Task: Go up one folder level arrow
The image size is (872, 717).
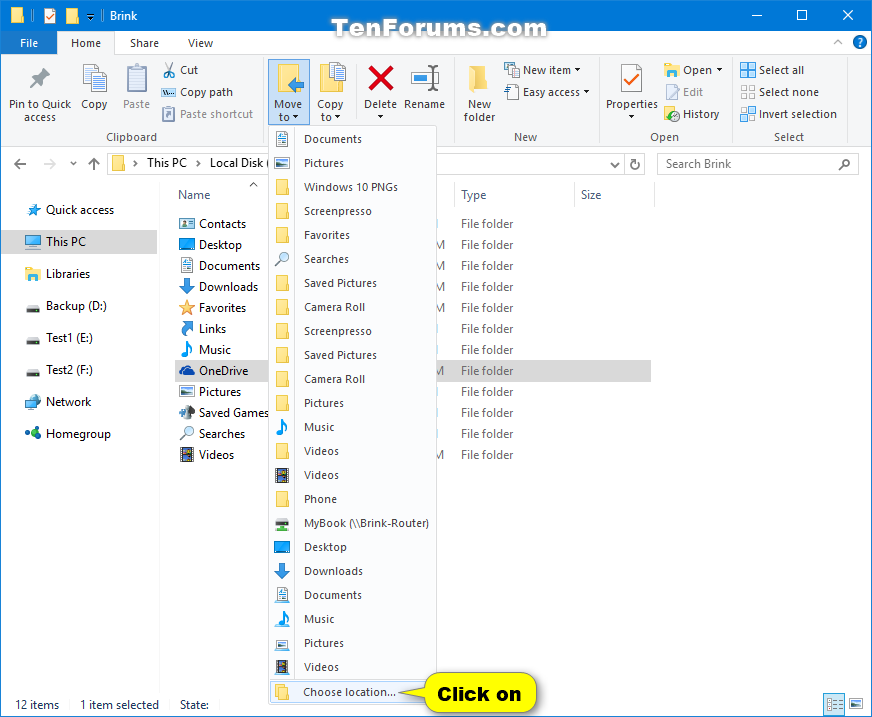Action: coord(93,164)
